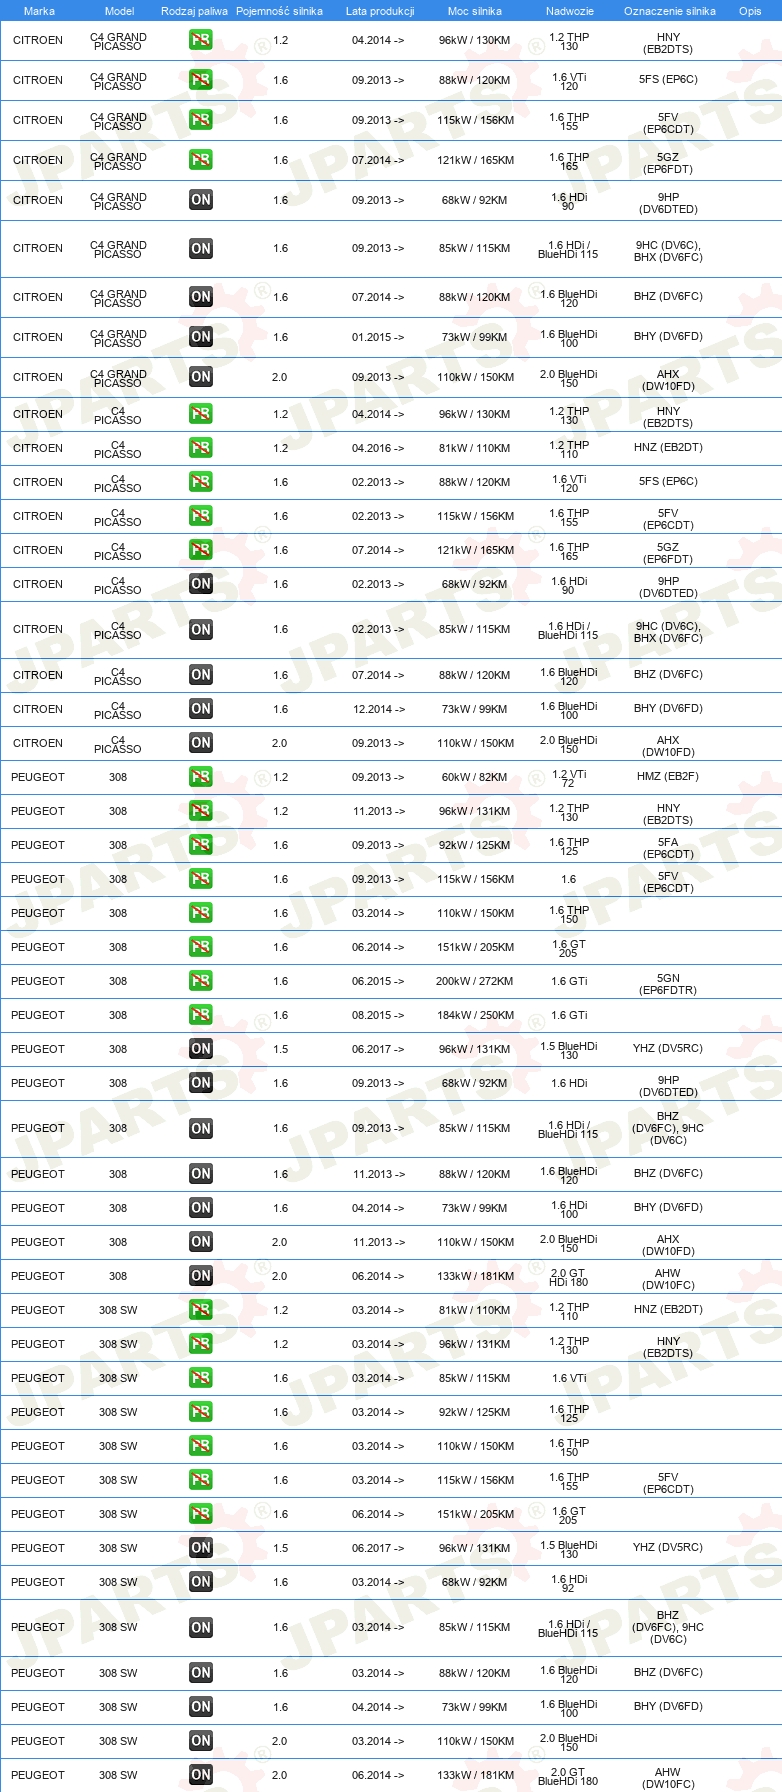Click the Opis column header

tap(750, 11)
